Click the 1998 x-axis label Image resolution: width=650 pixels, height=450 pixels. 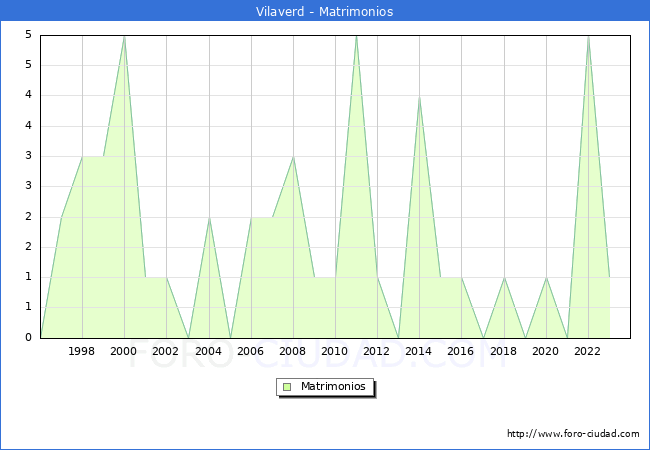[x=81, y=351]
